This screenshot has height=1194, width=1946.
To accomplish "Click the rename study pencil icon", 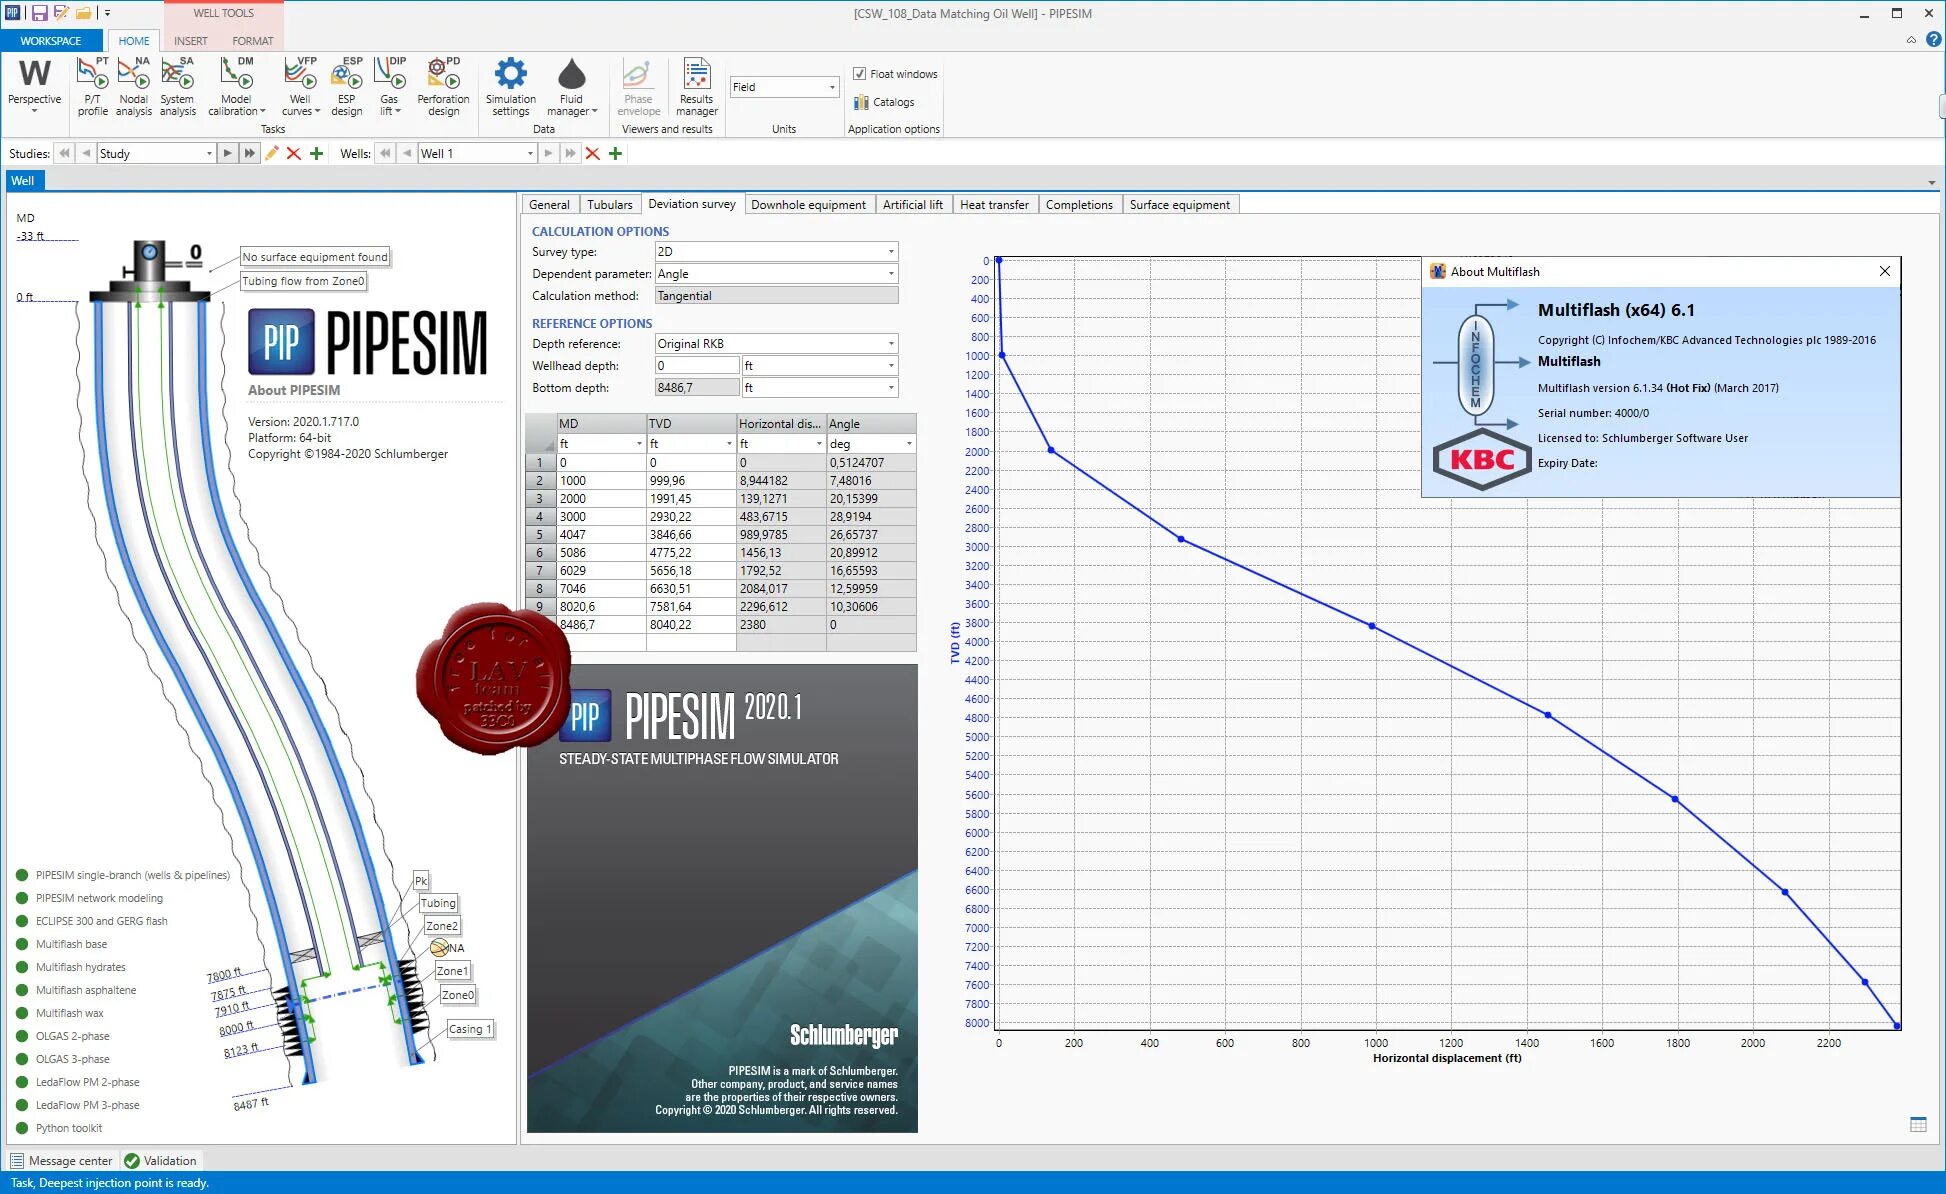I will click(271, 153).
